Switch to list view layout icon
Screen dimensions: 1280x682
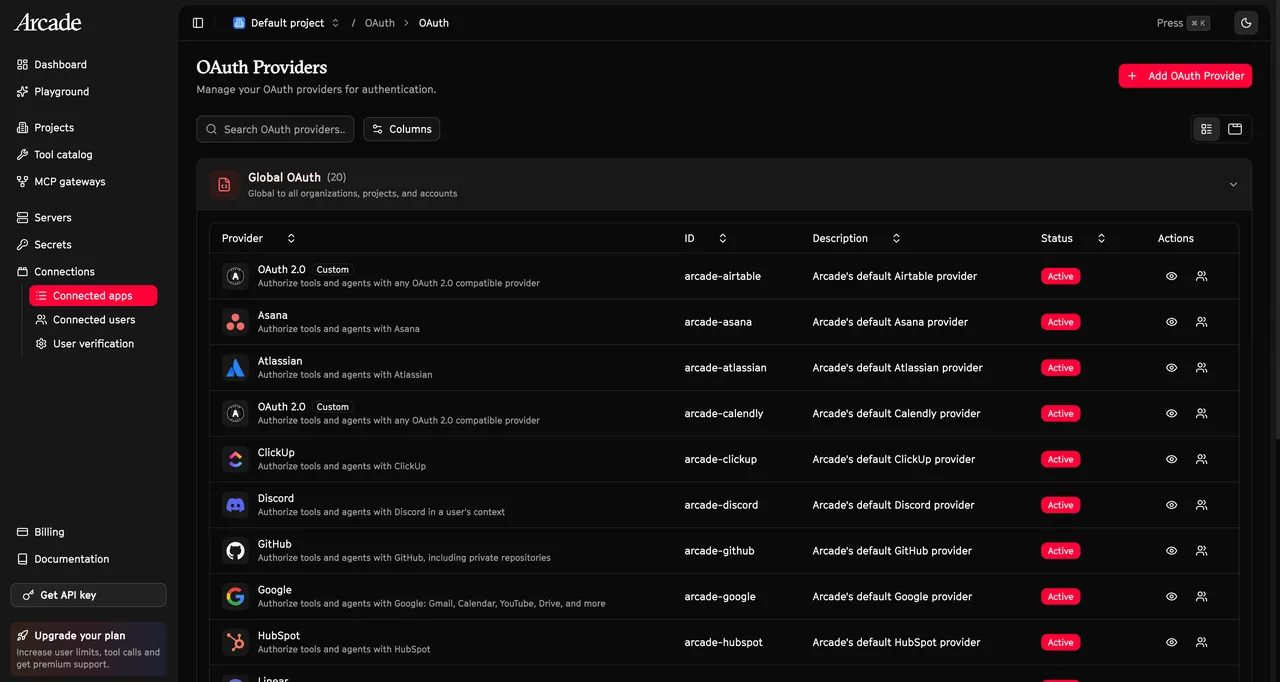point(1207,129)
